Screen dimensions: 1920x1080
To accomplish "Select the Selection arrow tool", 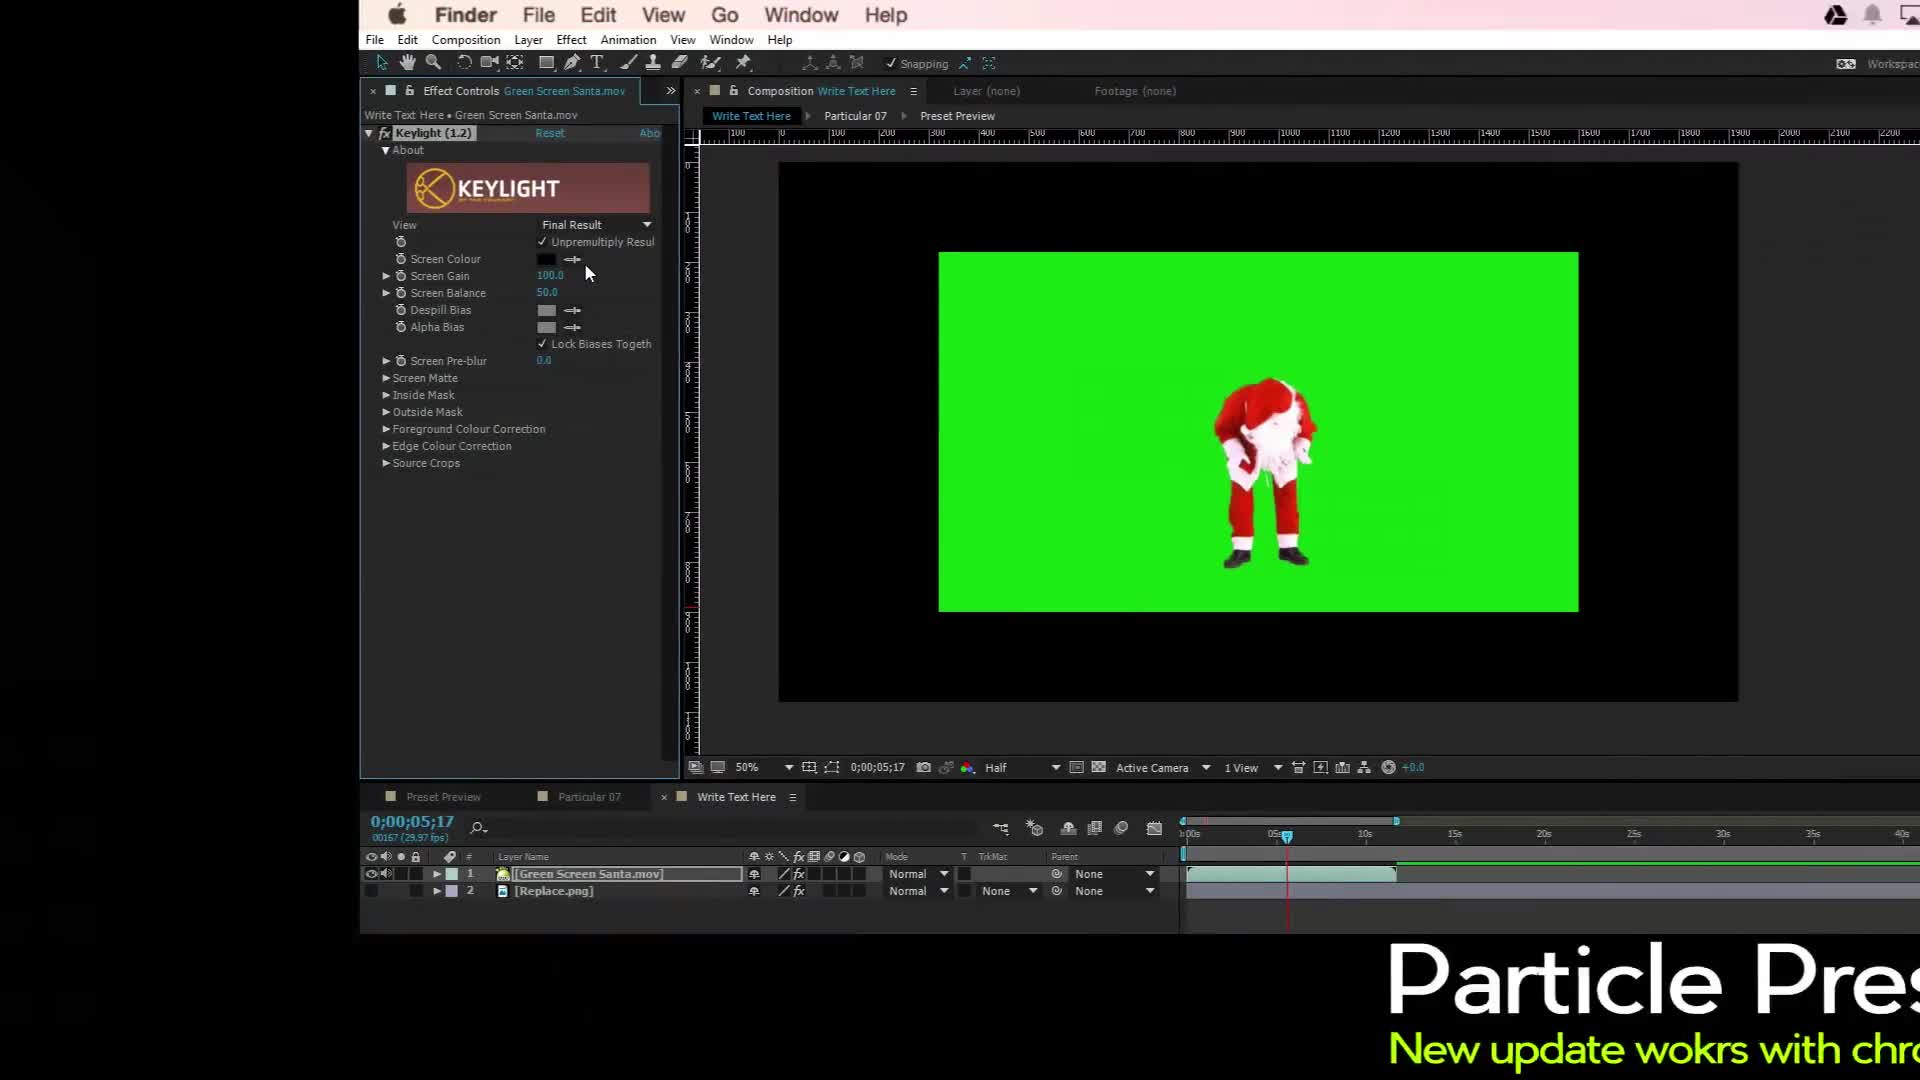I will click(381, 63).
